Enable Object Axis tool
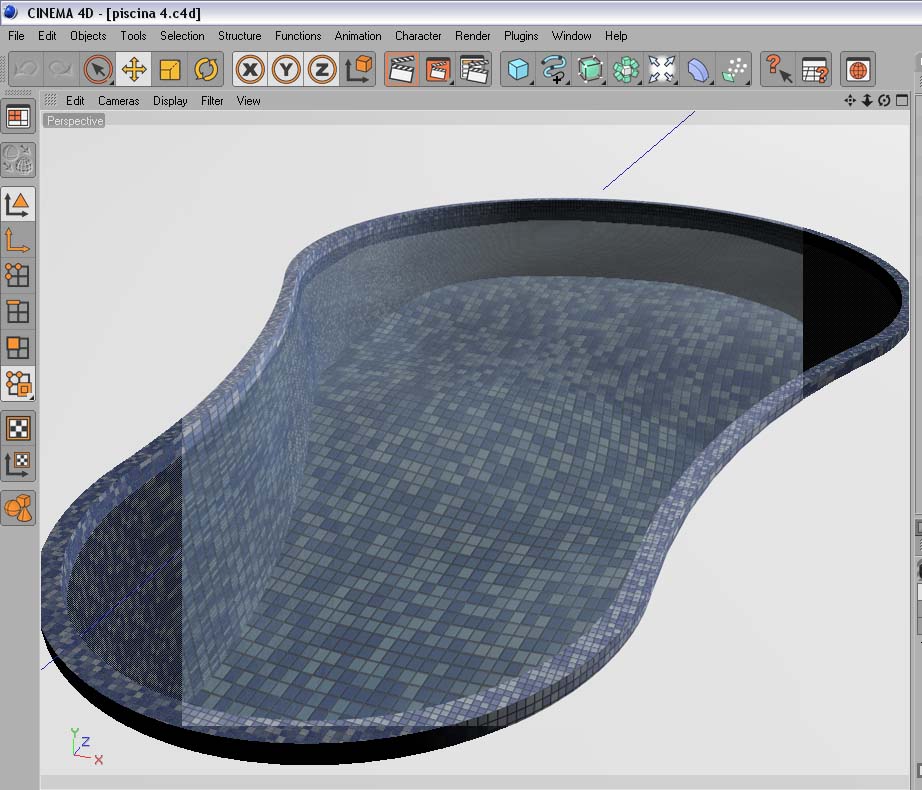The image size is (922, 790). [18, 240]
